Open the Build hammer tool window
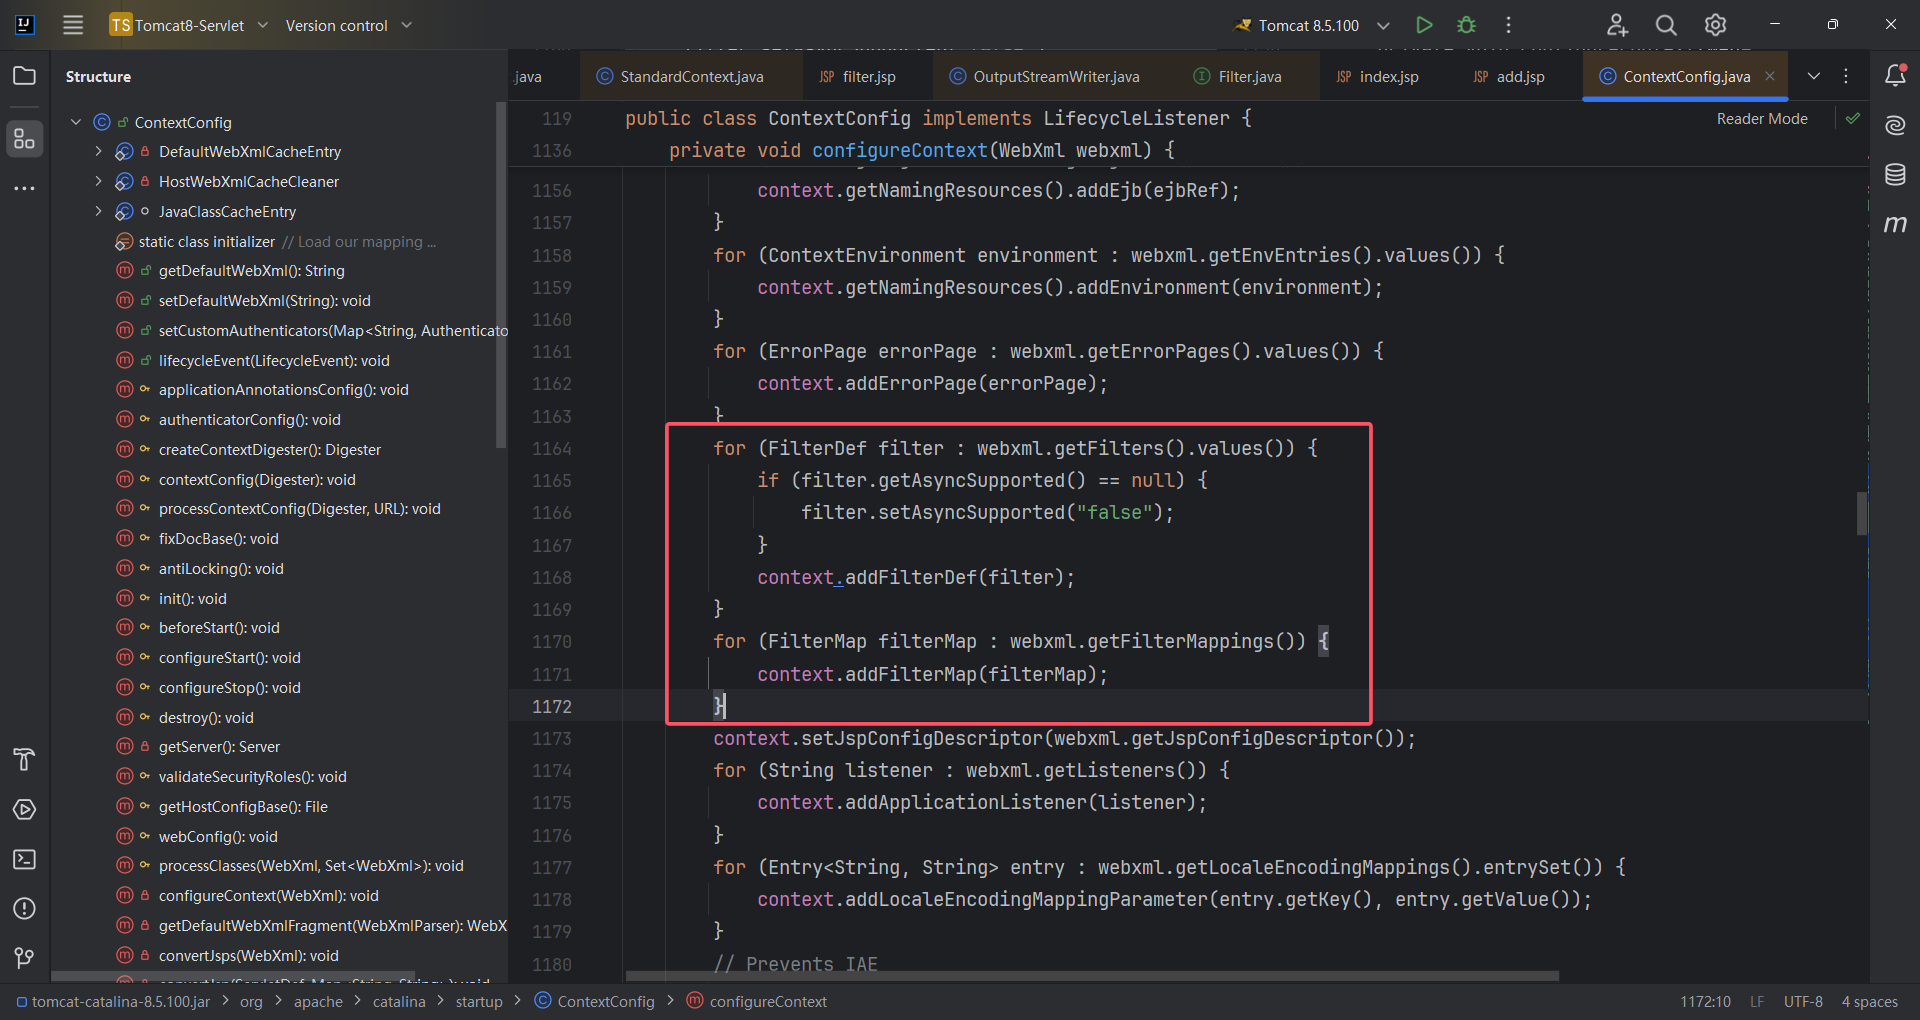This screenshot has width=1920, height=1020. pyautogui.click(x=24, y=759)
